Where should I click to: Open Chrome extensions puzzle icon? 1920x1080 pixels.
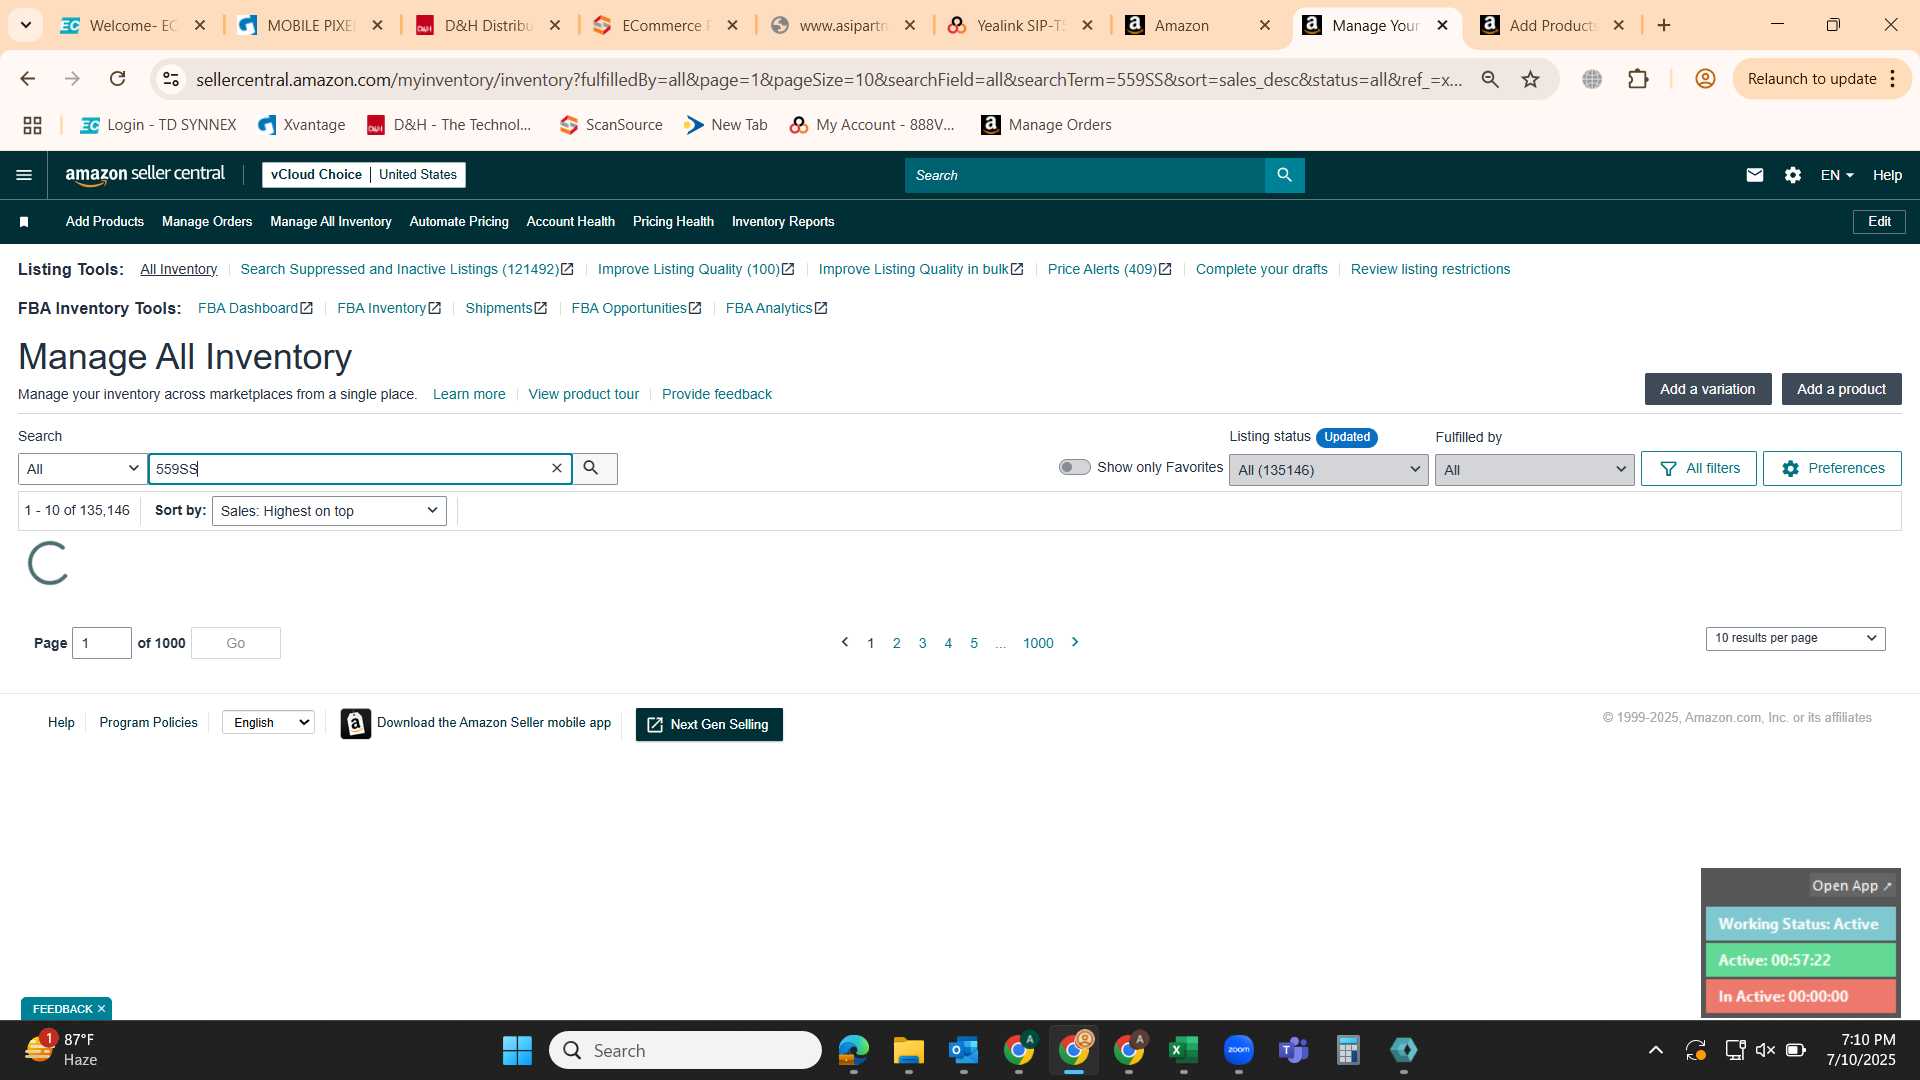coord(1638,79)
